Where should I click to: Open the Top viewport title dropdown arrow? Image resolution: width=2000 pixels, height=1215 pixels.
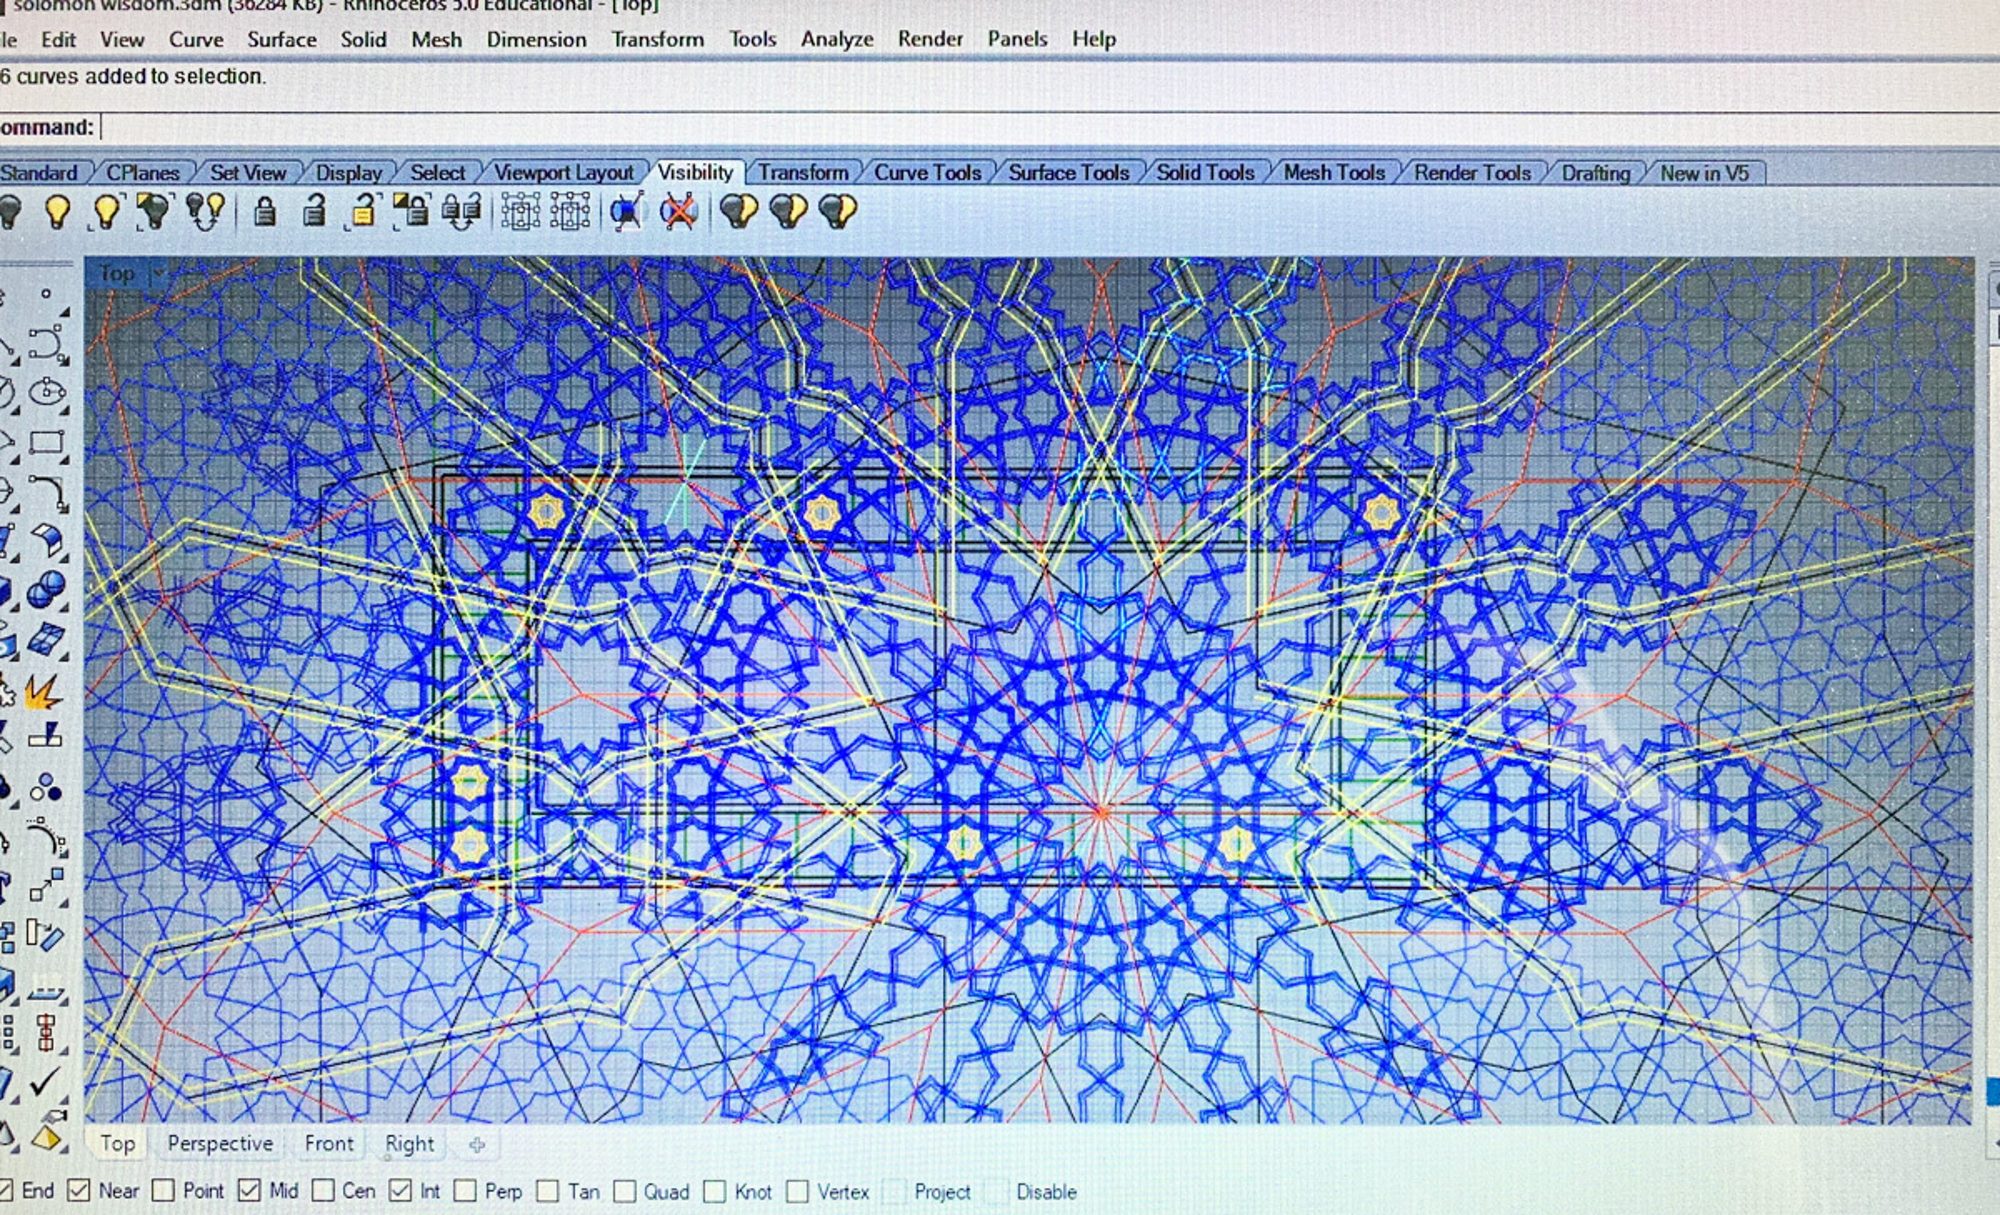pos(158,273)
